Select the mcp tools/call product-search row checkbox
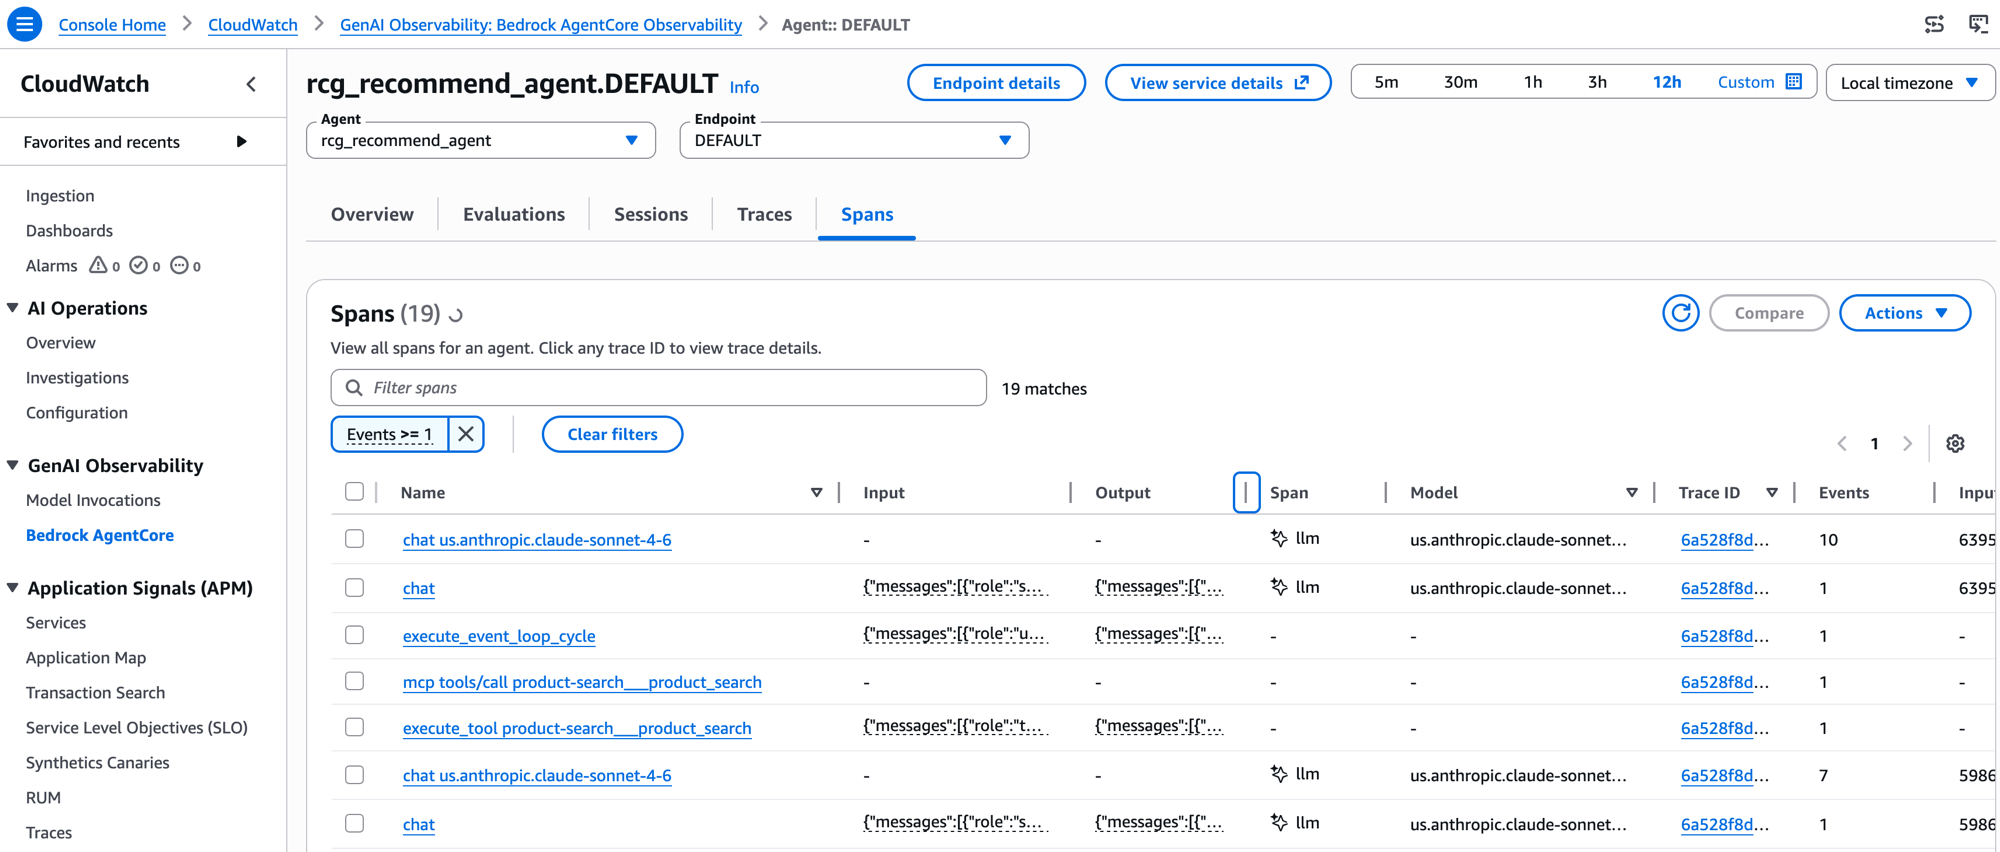Screen dimensions: 2000x852 click(x=354, y=681)
